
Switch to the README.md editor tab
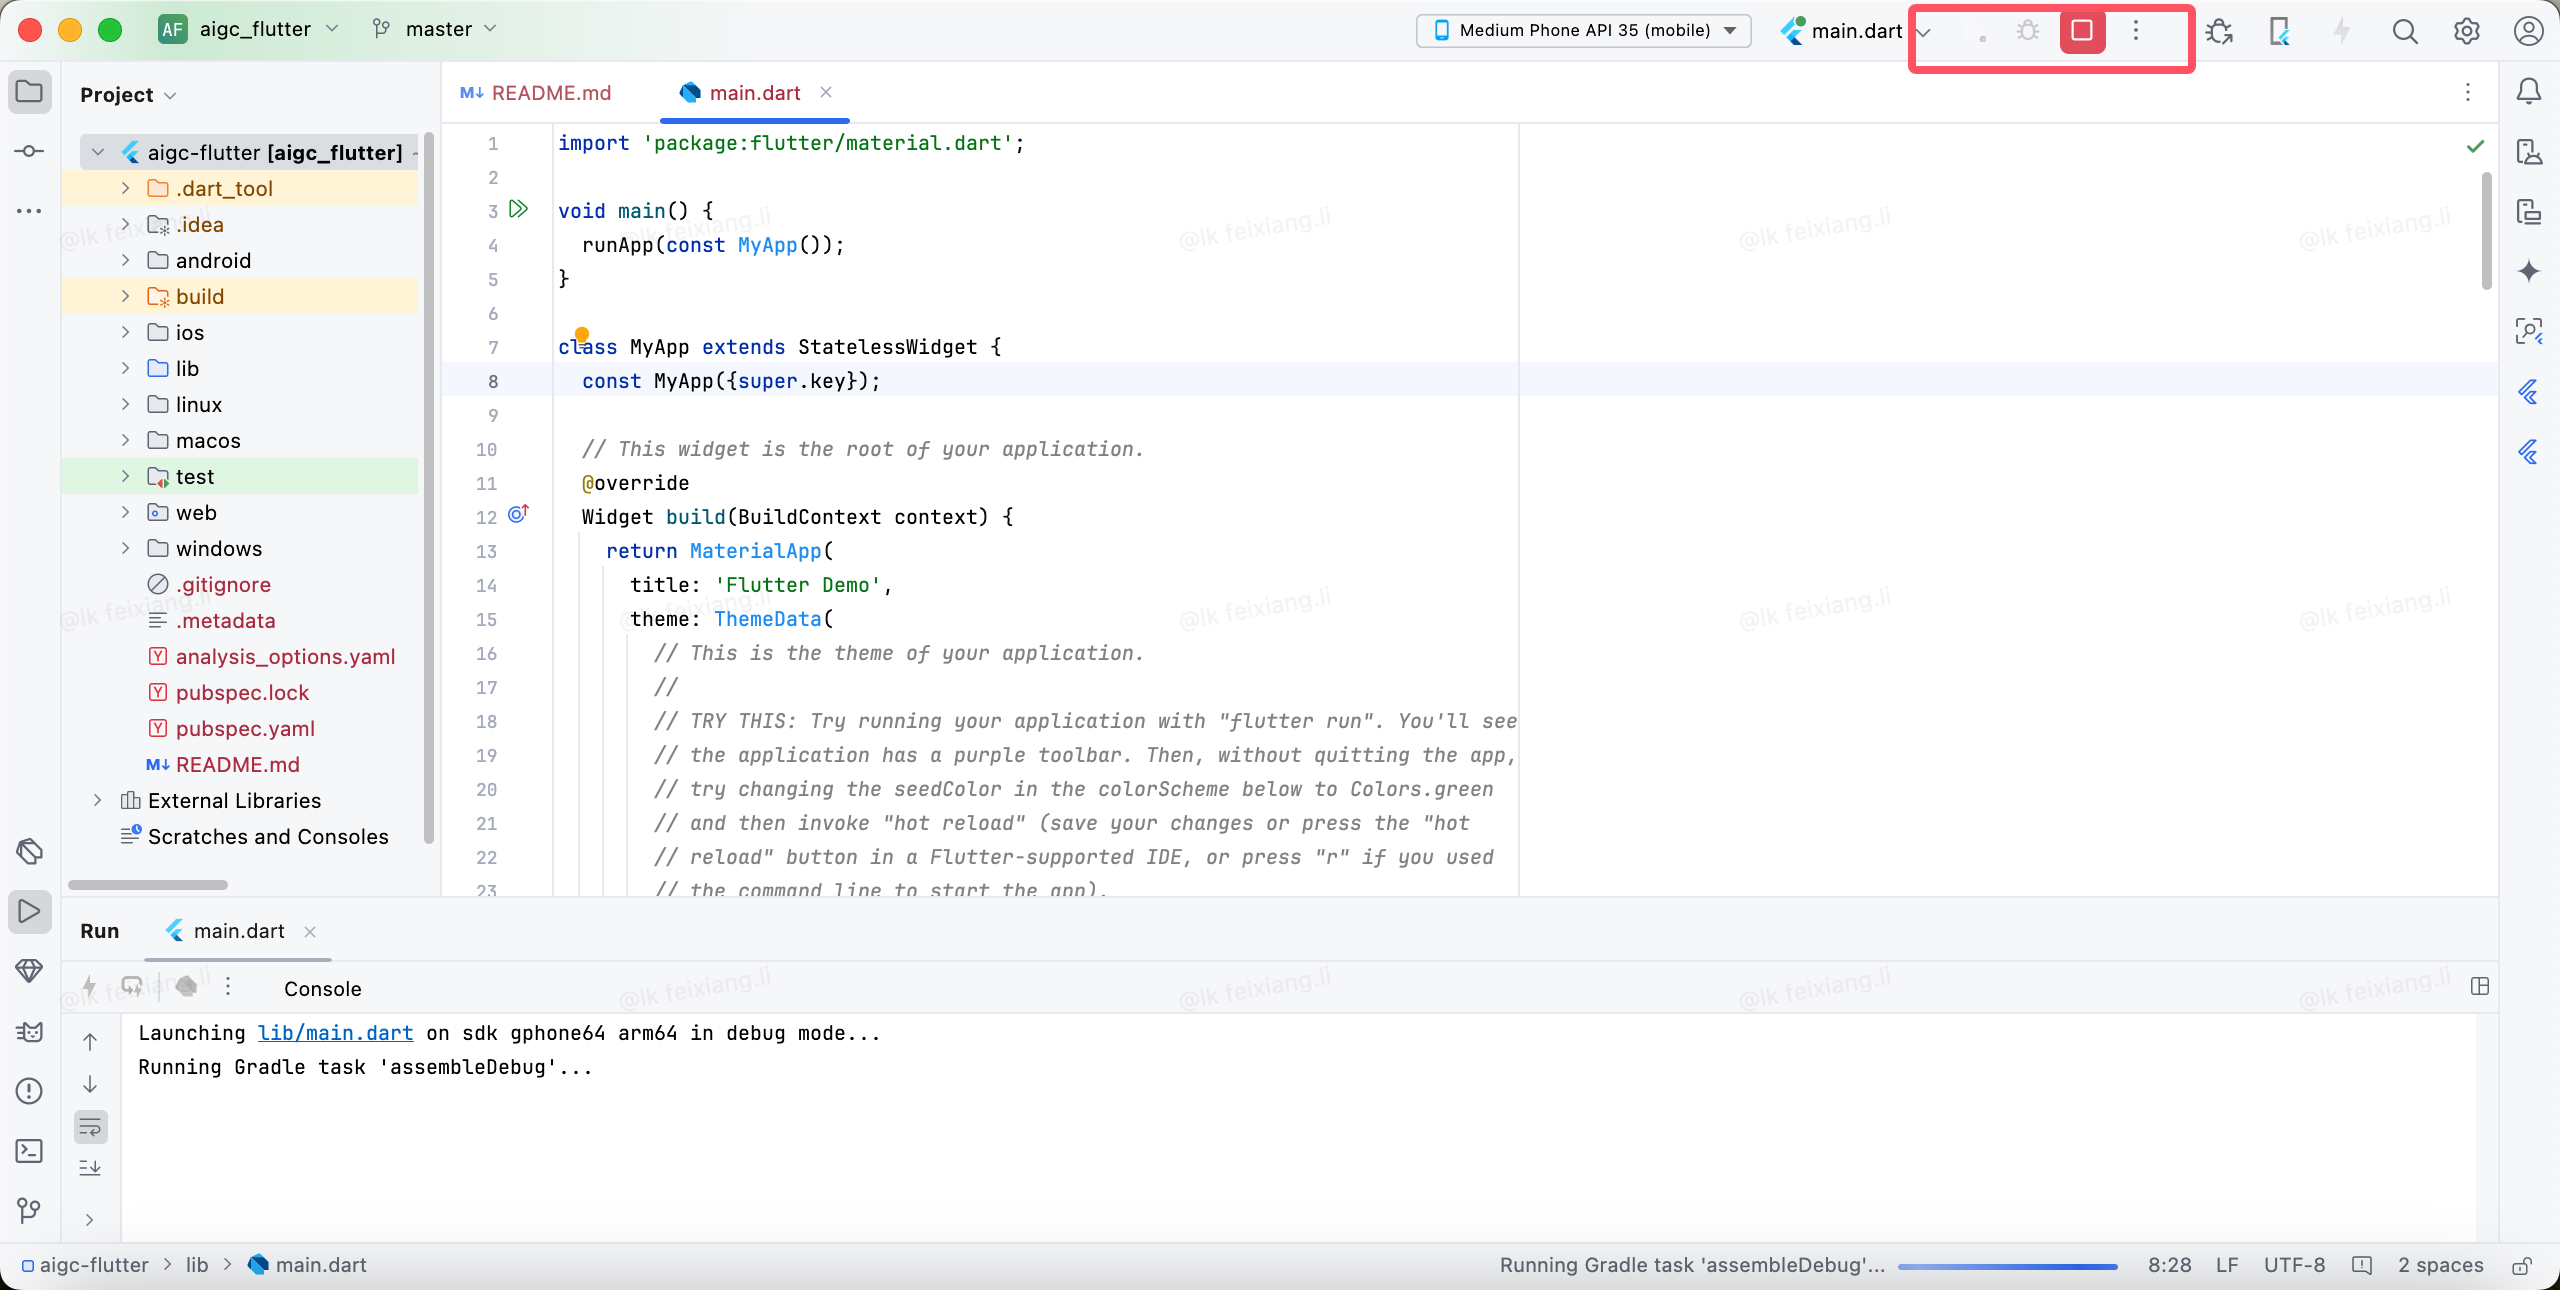(x=536, y=93)
